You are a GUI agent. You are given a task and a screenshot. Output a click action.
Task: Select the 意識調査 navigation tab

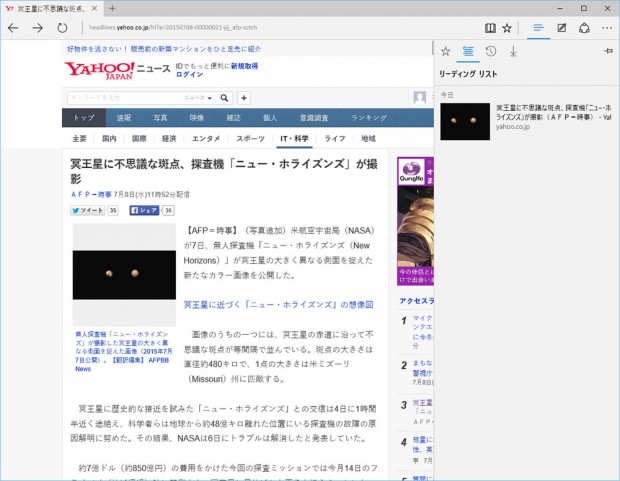[314, 118]
